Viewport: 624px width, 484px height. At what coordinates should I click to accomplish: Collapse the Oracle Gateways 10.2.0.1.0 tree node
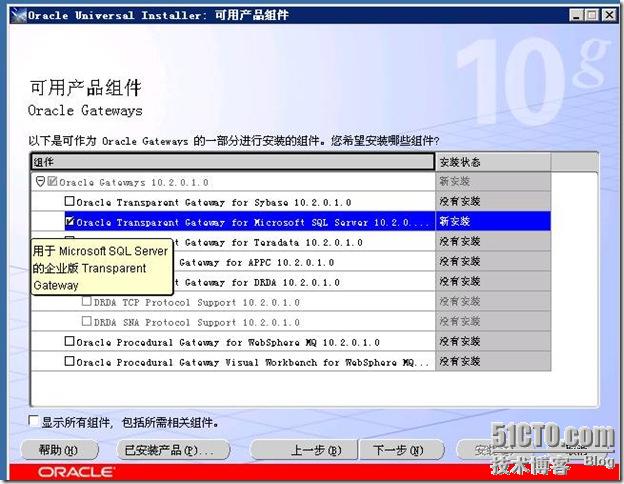pos(40,182)
